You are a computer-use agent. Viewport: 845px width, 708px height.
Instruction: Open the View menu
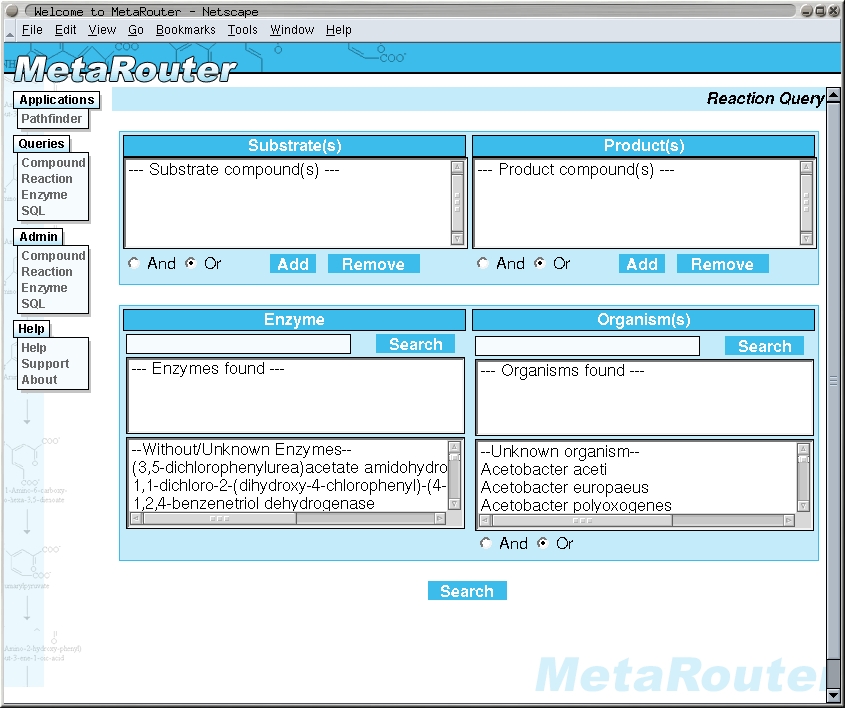coord(102,30)
